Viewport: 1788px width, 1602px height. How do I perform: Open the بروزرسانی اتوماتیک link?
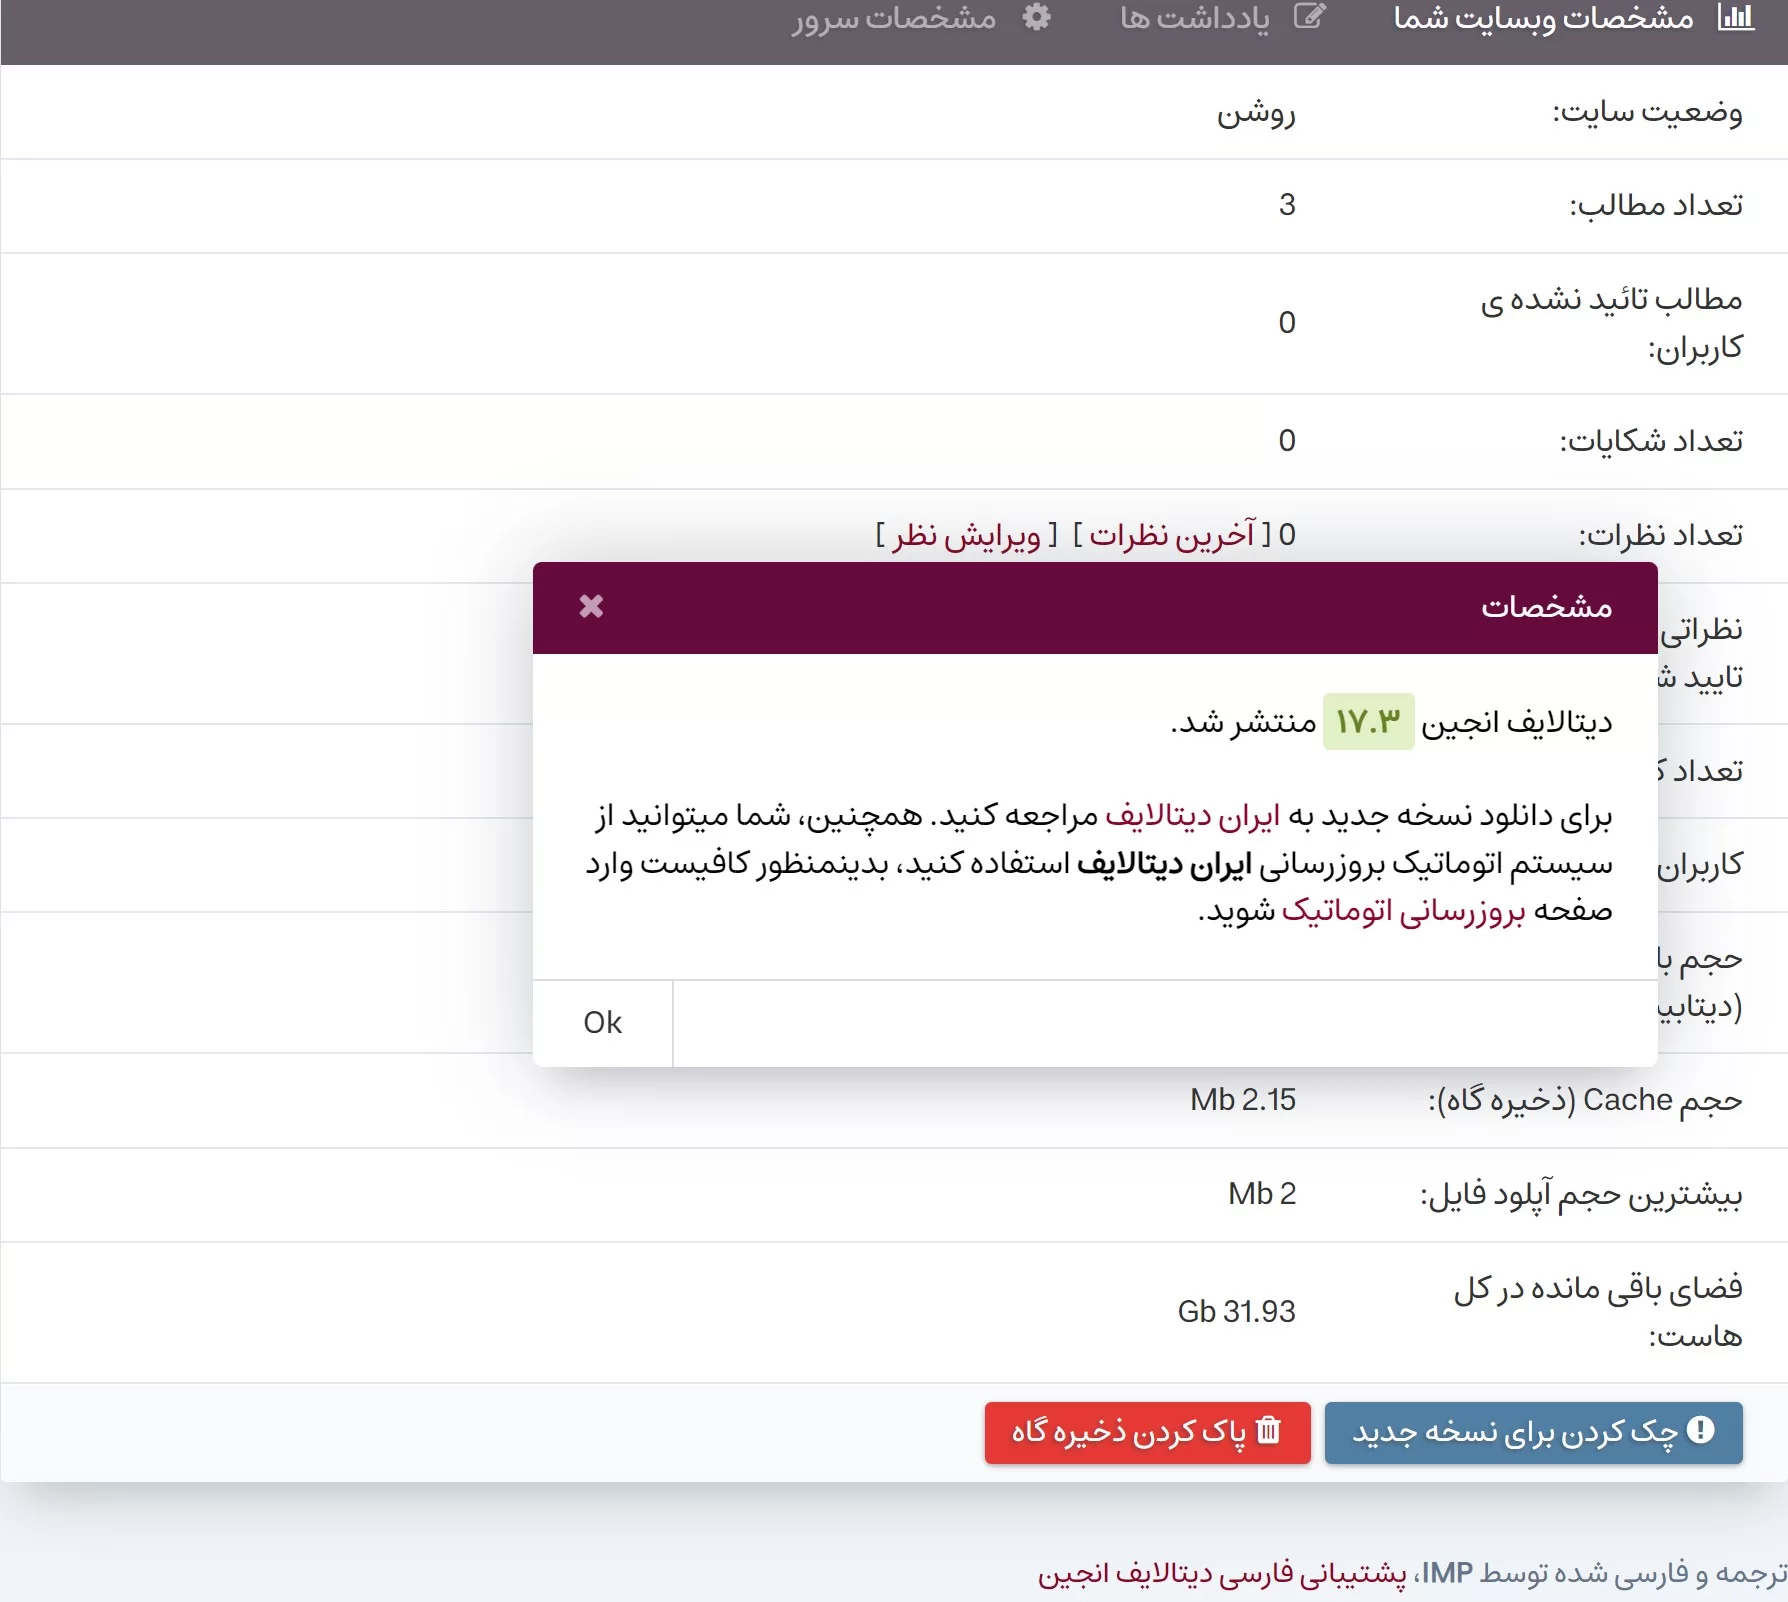pos(1403,910)
